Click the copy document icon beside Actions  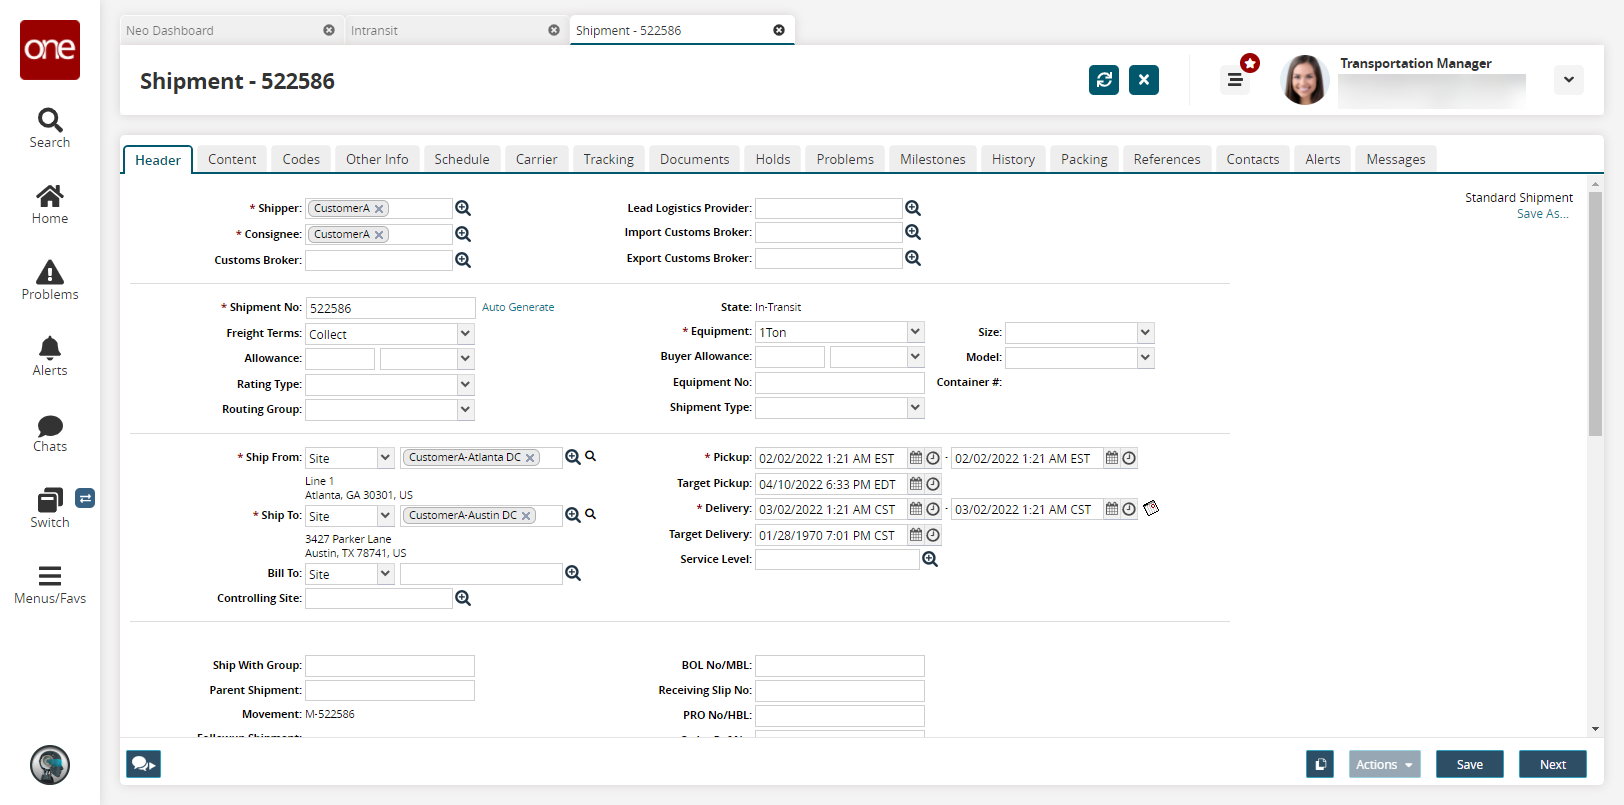point(1320,764)
